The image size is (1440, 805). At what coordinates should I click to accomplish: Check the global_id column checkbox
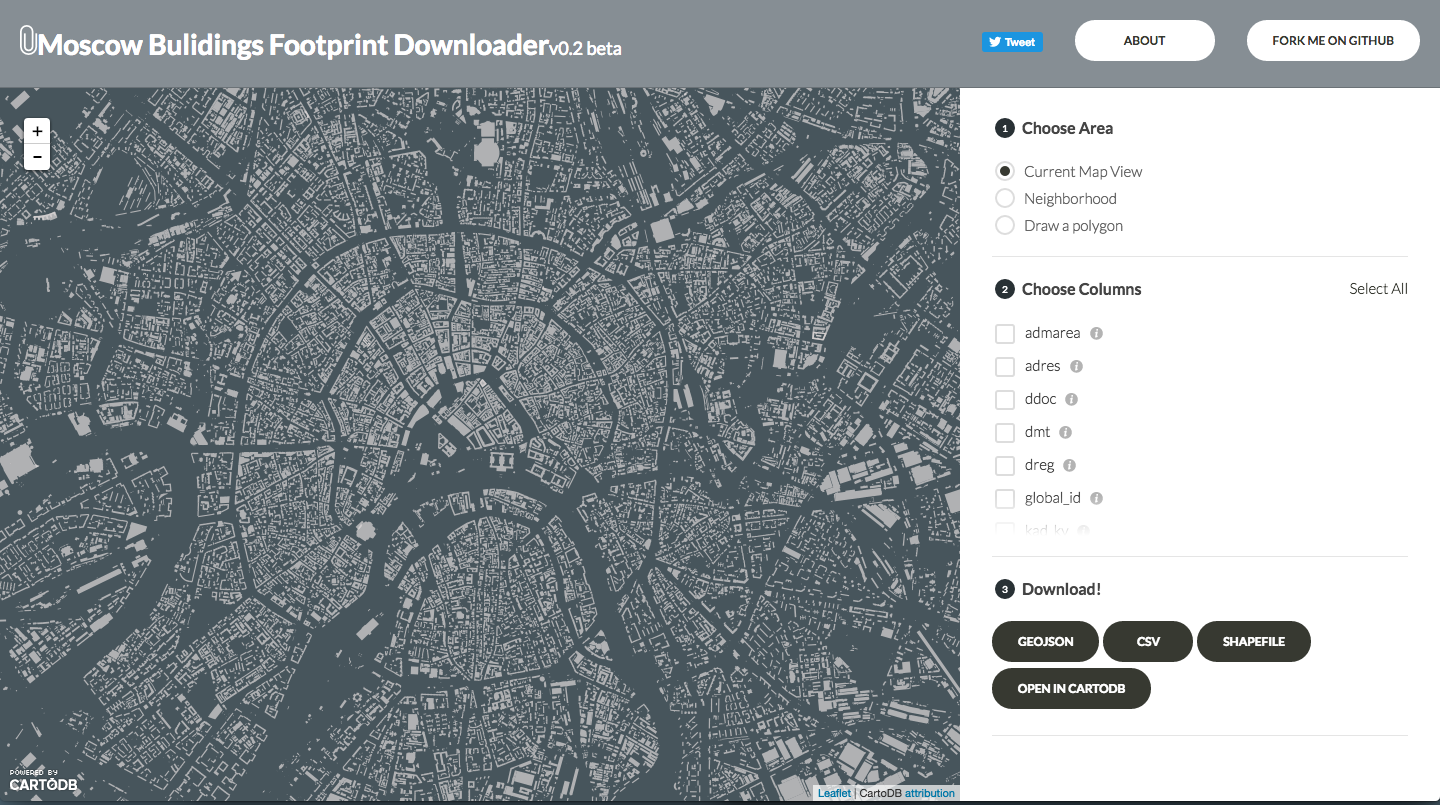pyautogui.click(x=1005, y=498)
